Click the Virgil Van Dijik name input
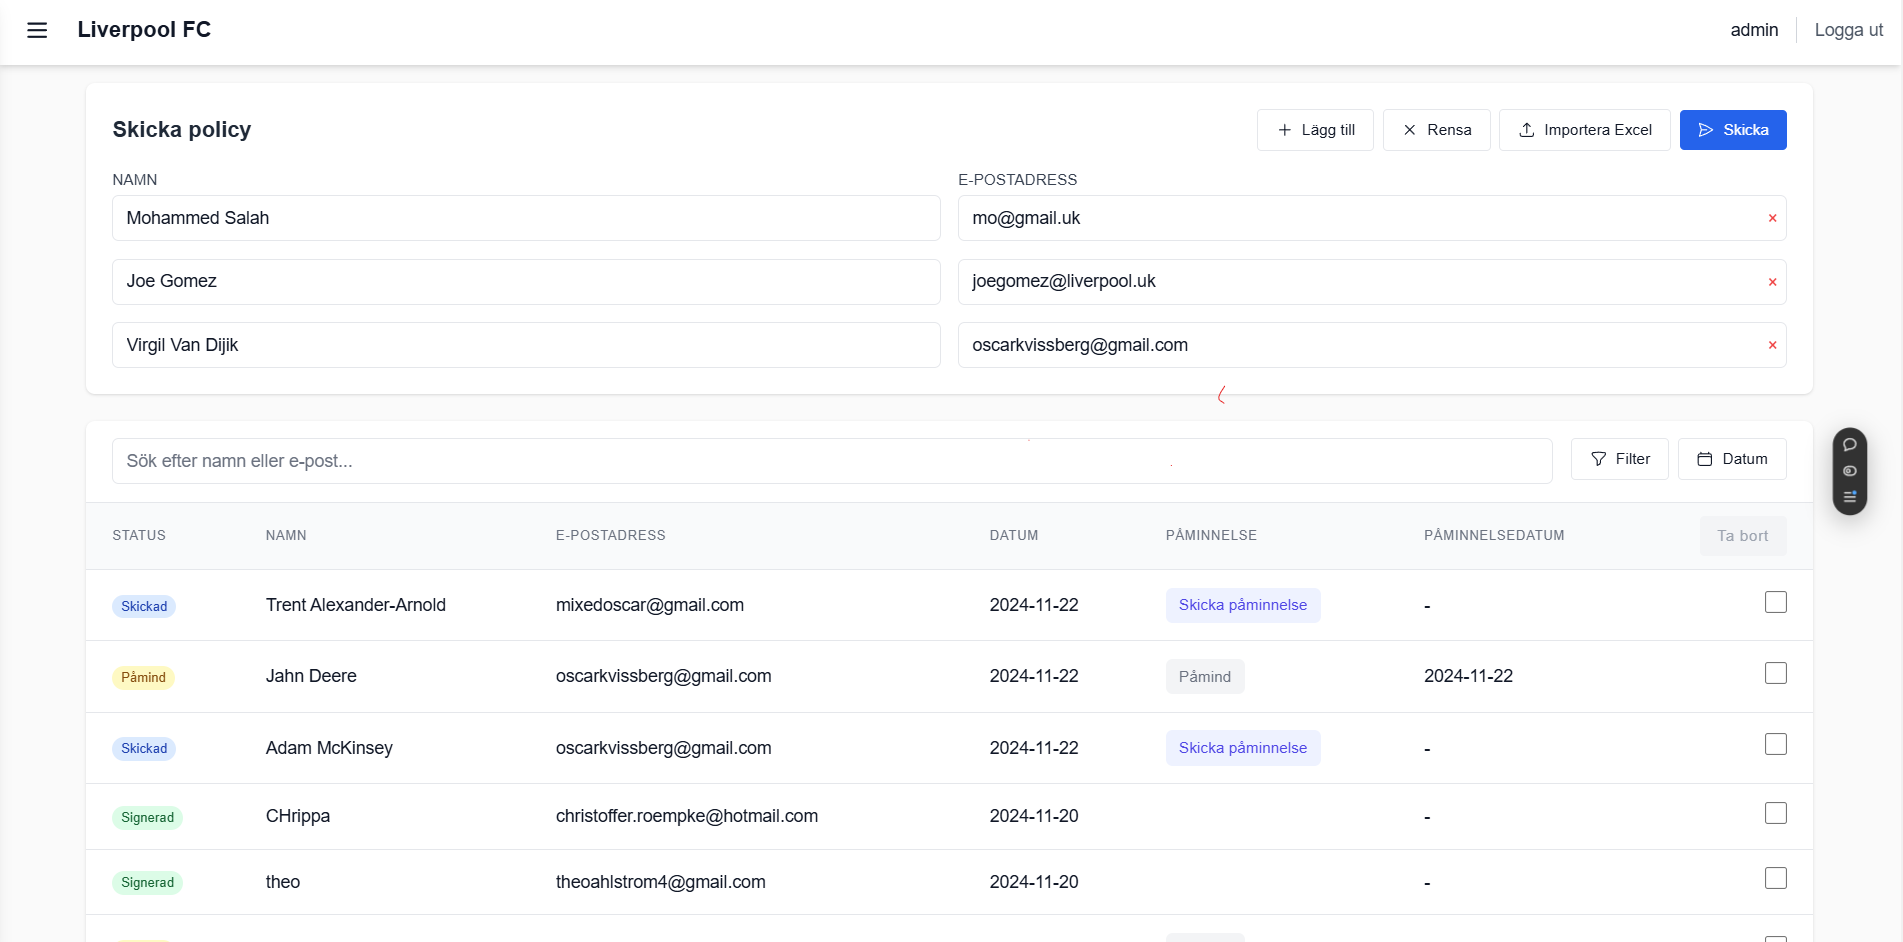Viewport: 1903px width, 942px height. point(526,345)
